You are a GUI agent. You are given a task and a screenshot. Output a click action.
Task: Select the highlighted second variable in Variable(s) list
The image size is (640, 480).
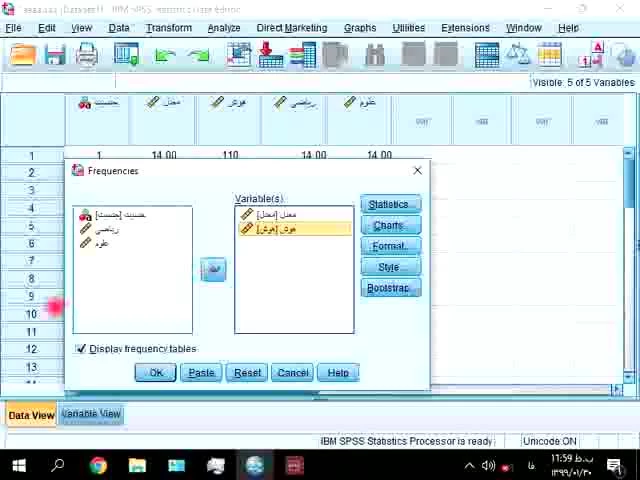(x=293, y=229)
